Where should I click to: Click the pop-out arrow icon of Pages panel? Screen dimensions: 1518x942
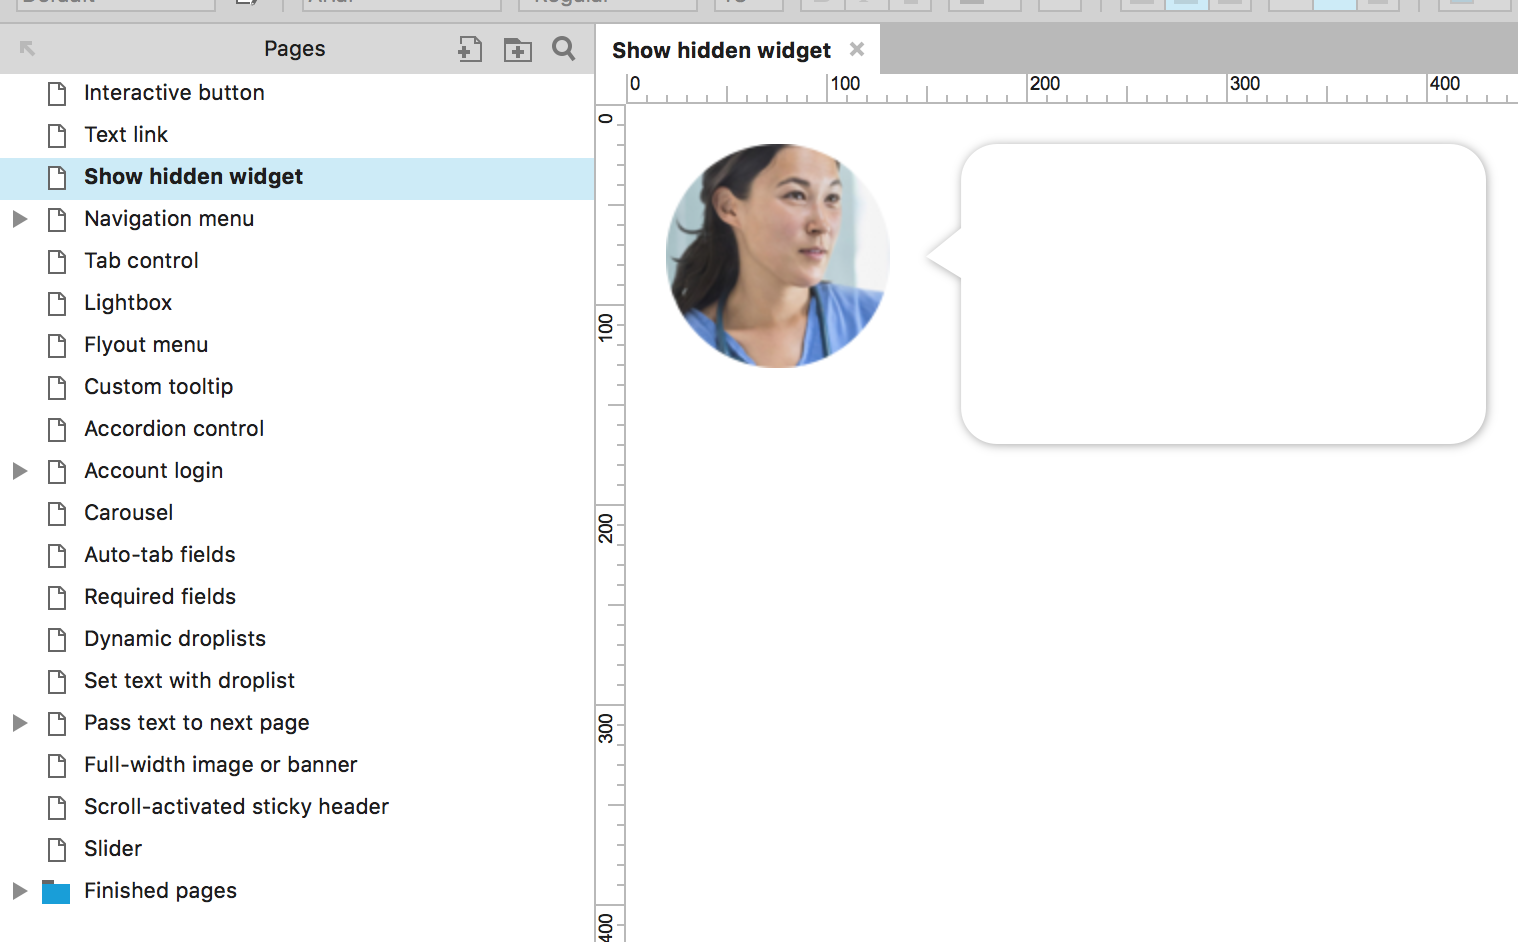27,49
